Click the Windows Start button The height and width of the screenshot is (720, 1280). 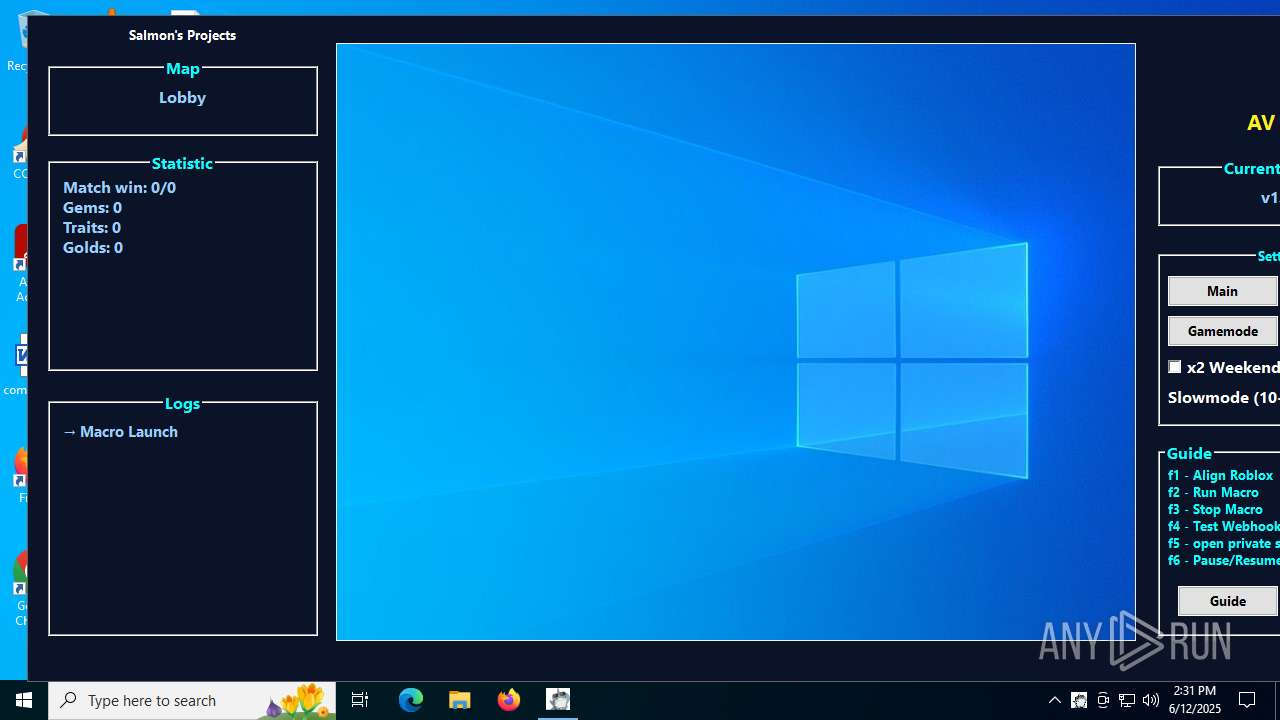pyautogui.click(x=24, y=700)
